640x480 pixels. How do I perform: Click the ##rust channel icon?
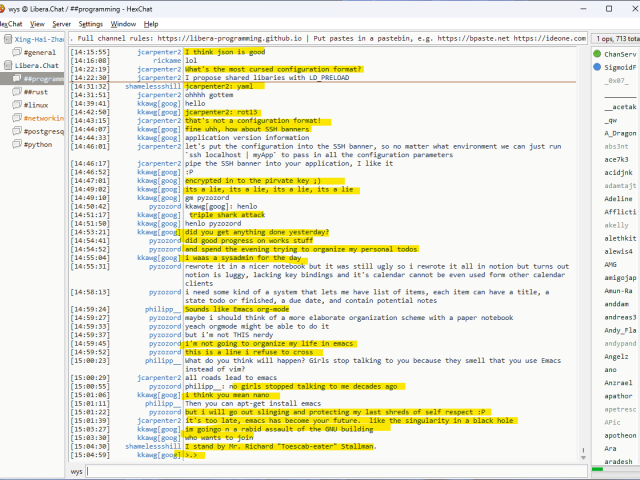click(16, 91)
